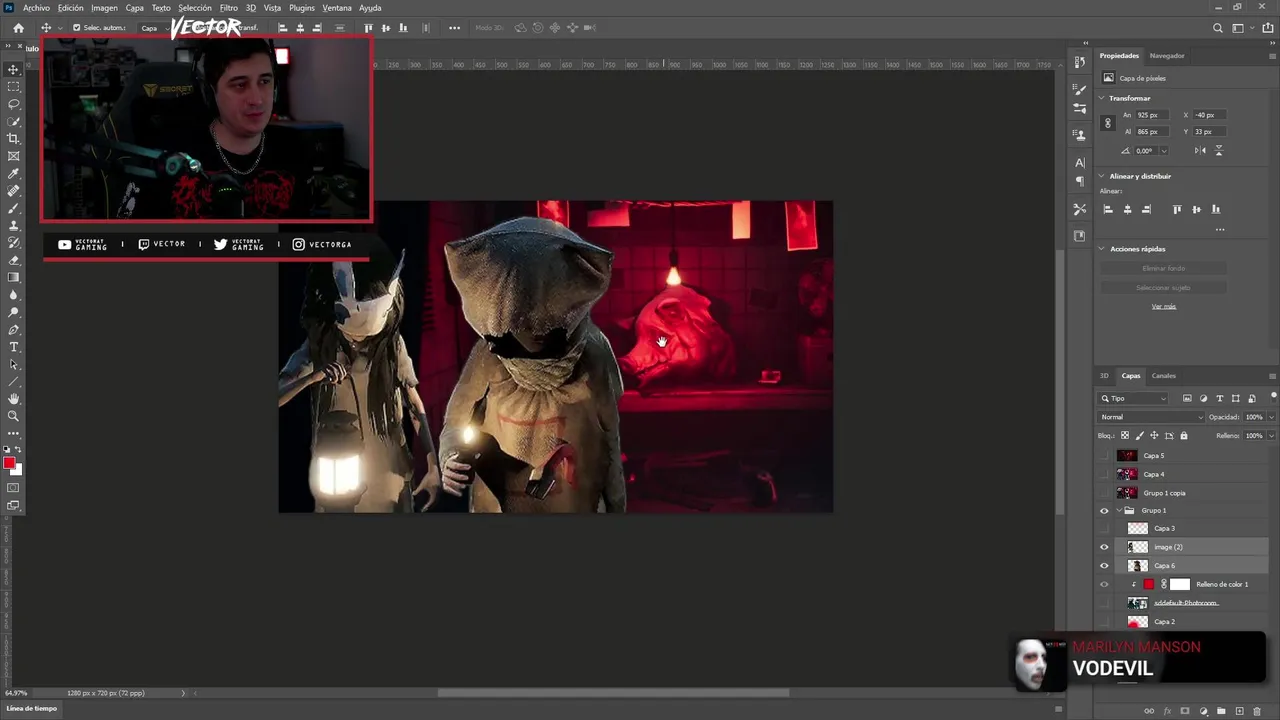The image size is (1280, 720).
Task: Collapse the Grupo 1 folder arrow
Action: point(1119,510)
